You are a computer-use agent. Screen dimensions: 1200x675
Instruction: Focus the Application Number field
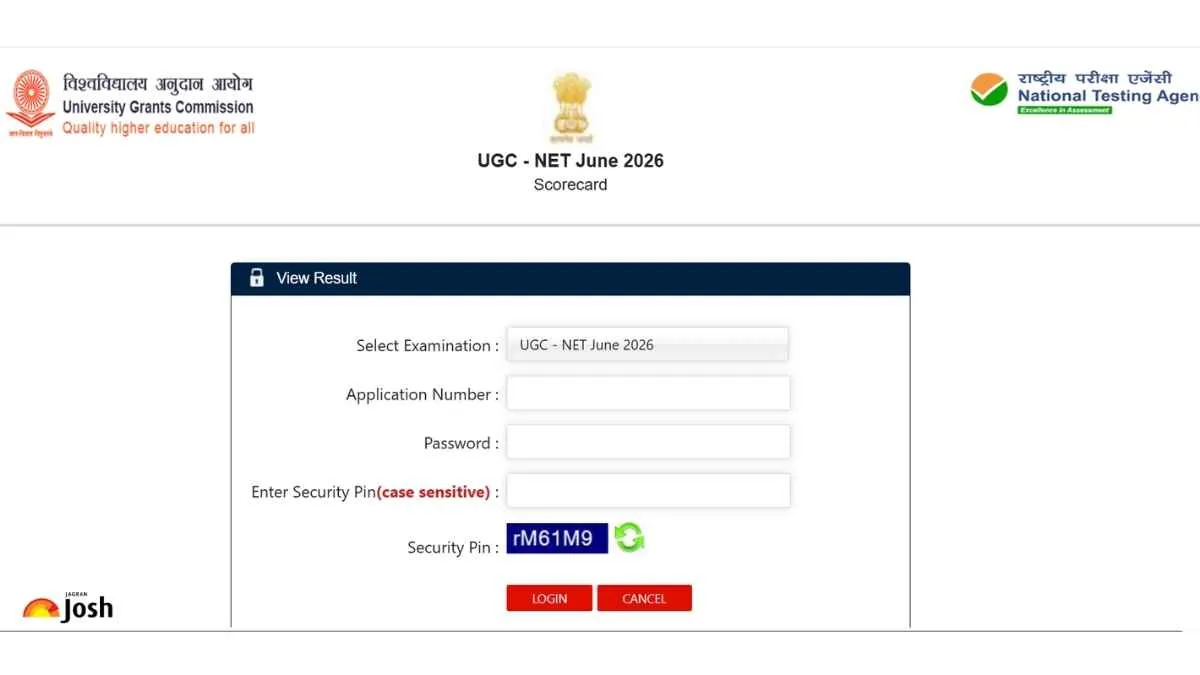[x=648, y=393]
